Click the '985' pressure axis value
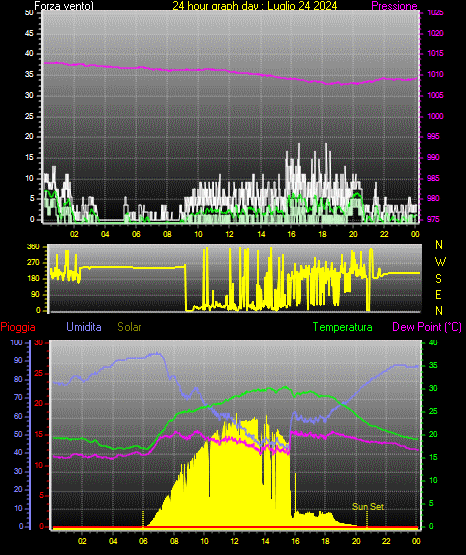The width and height of the screenshot is (466, 555). coord(433,178)
